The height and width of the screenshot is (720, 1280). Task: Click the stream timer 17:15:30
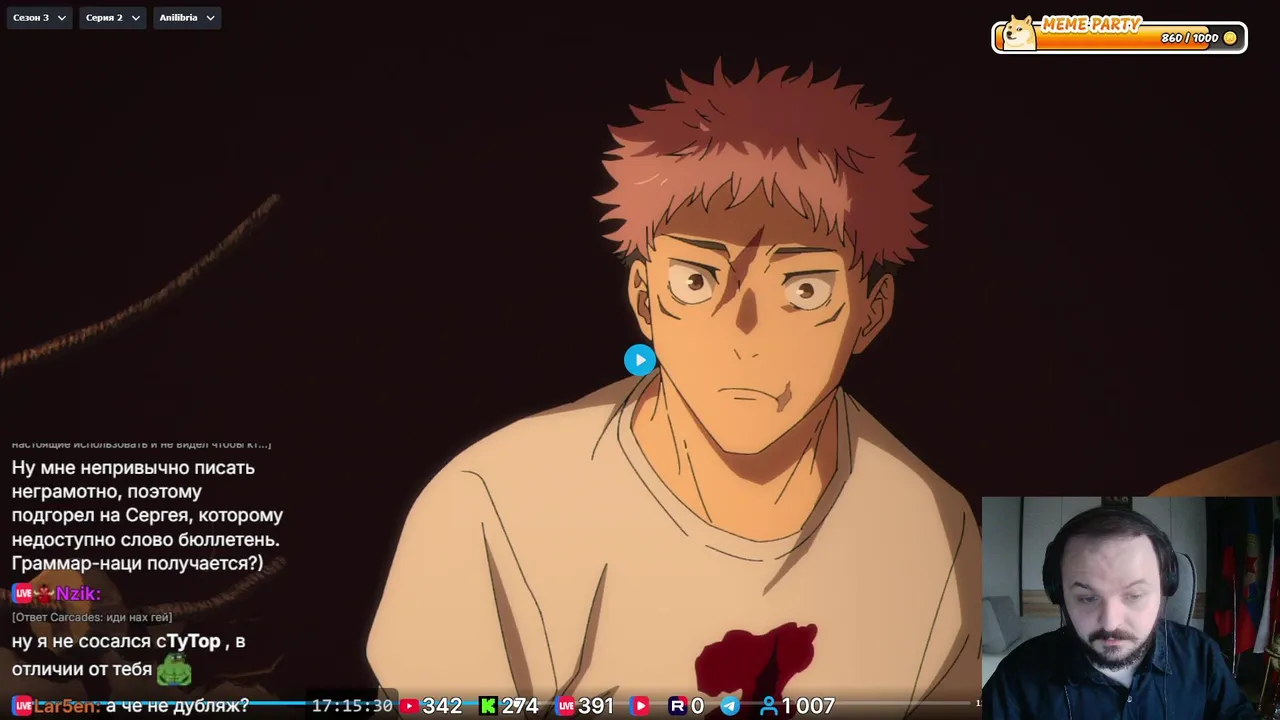(x=352, y=706)
